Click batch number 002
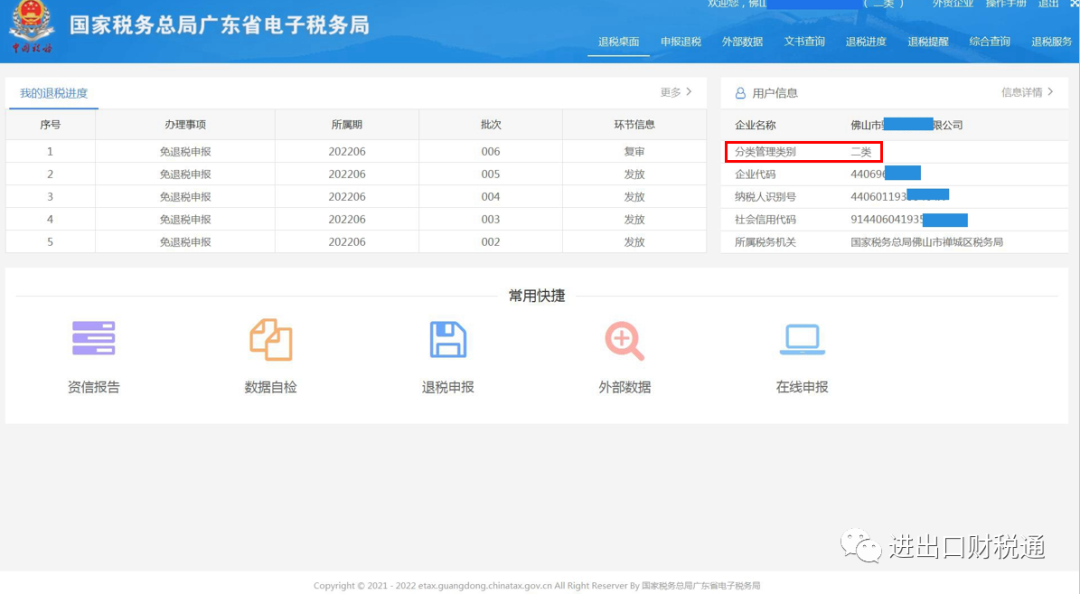 click(490, 242)
